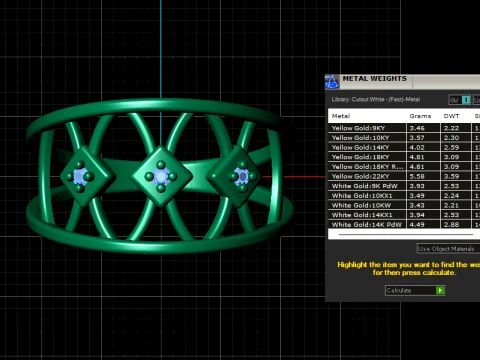This screenshot has width=480, height=360.
Task: Select the Yellow Gold:10KY row
Action: coord(404,138)
